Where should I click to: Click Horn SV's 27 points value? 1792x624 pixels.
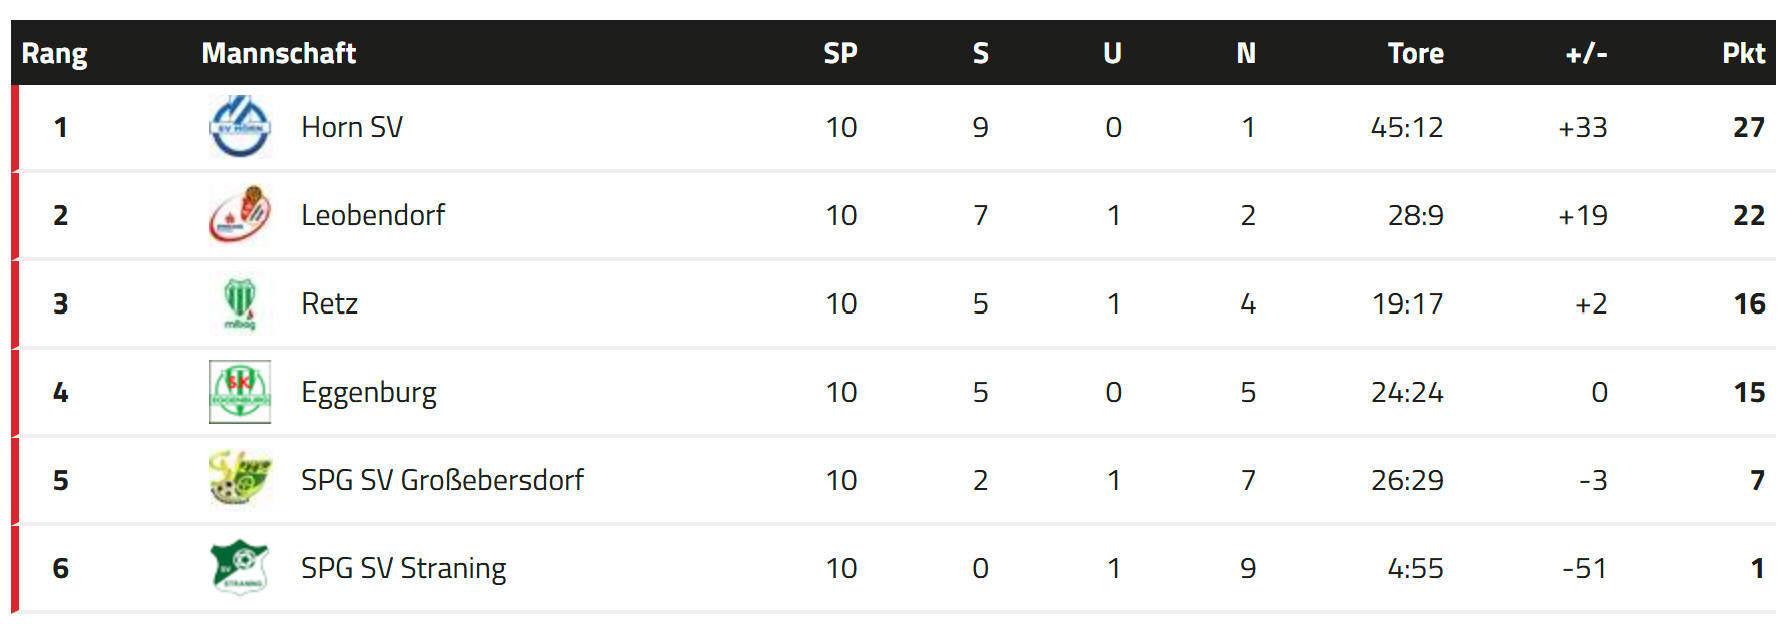[x=1749, y=127]
